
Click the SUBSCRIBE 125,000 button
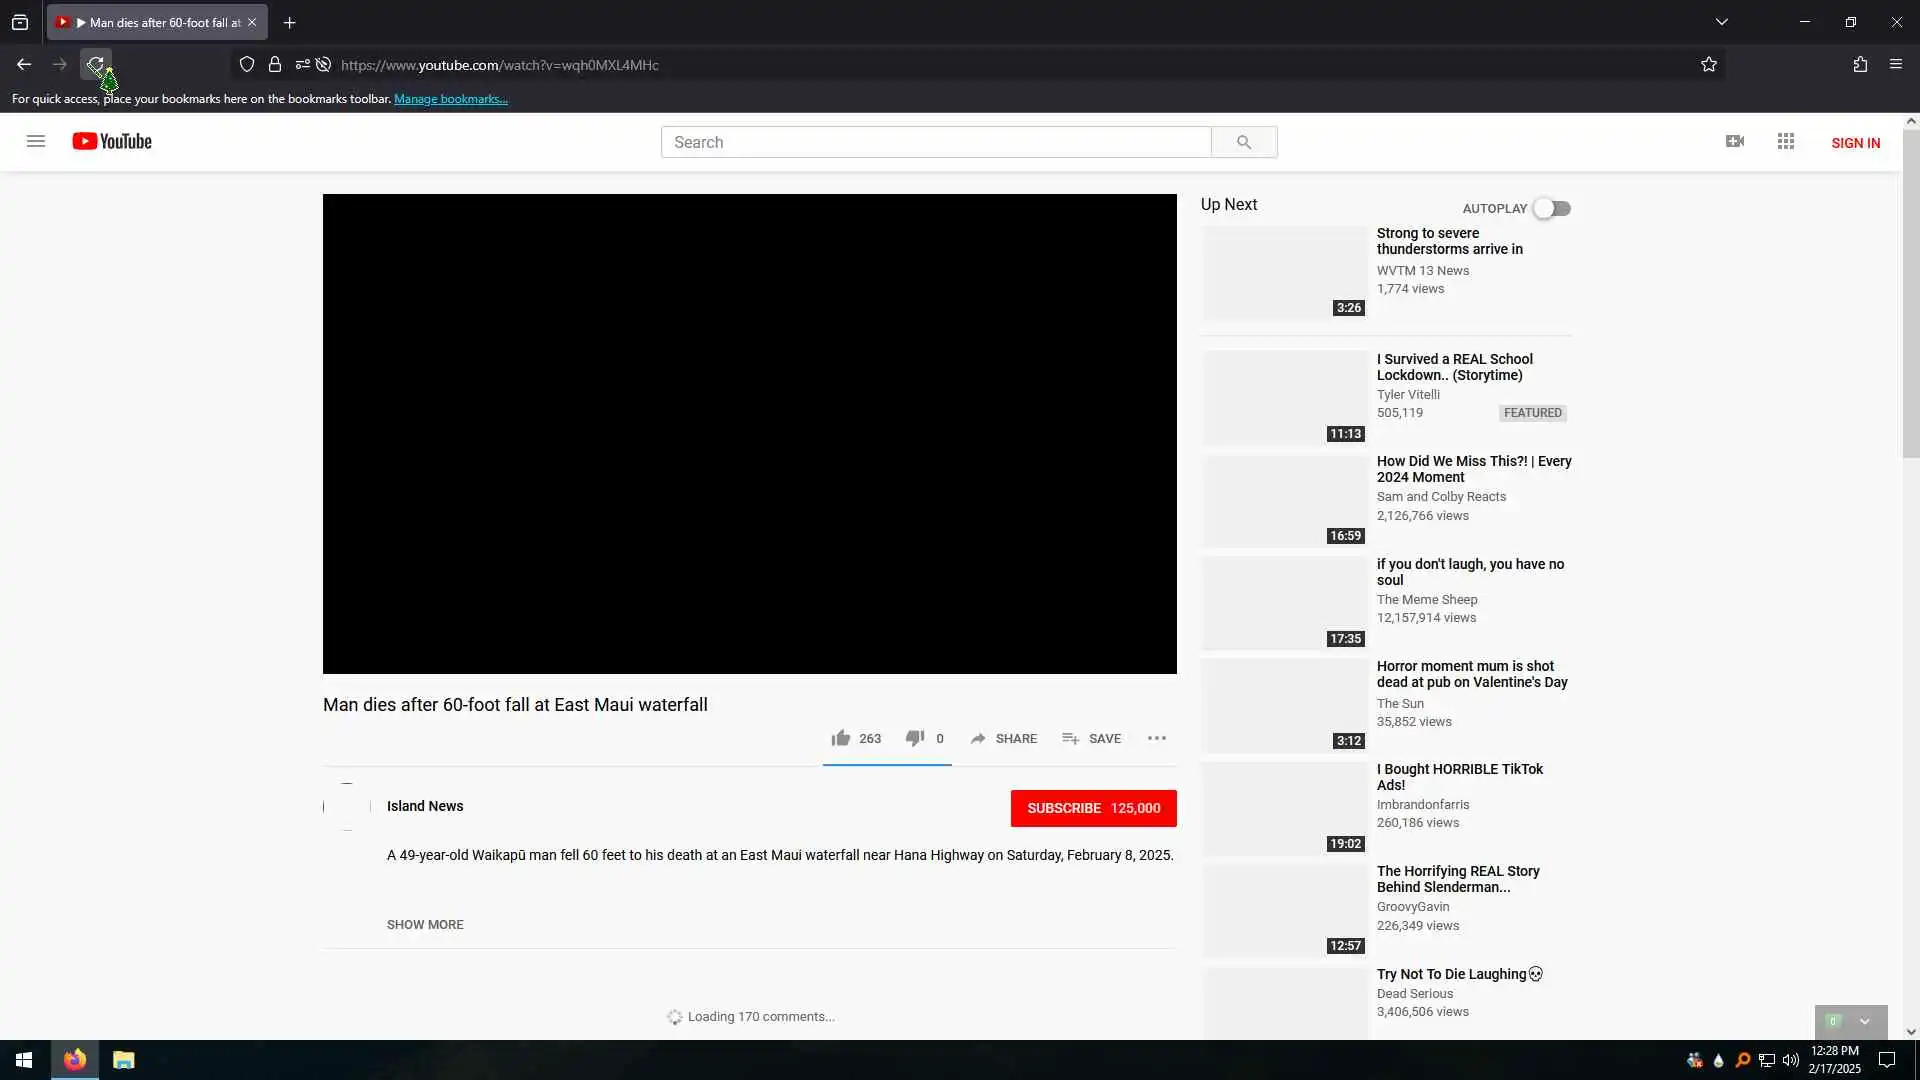(1093, 808)
